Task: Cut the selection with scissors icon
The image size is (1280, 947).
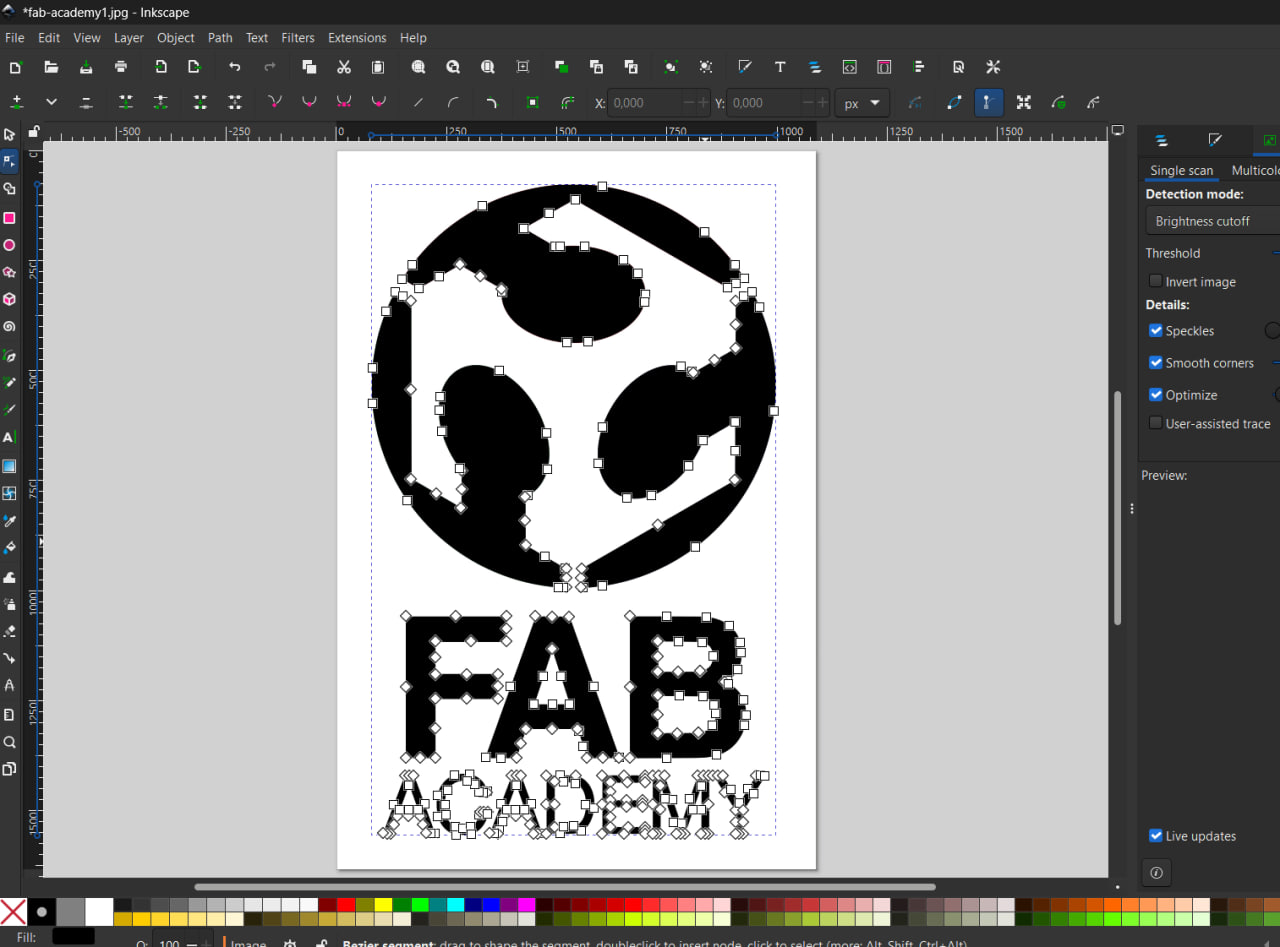Action: pyautogui.click(x=344, y=67)
